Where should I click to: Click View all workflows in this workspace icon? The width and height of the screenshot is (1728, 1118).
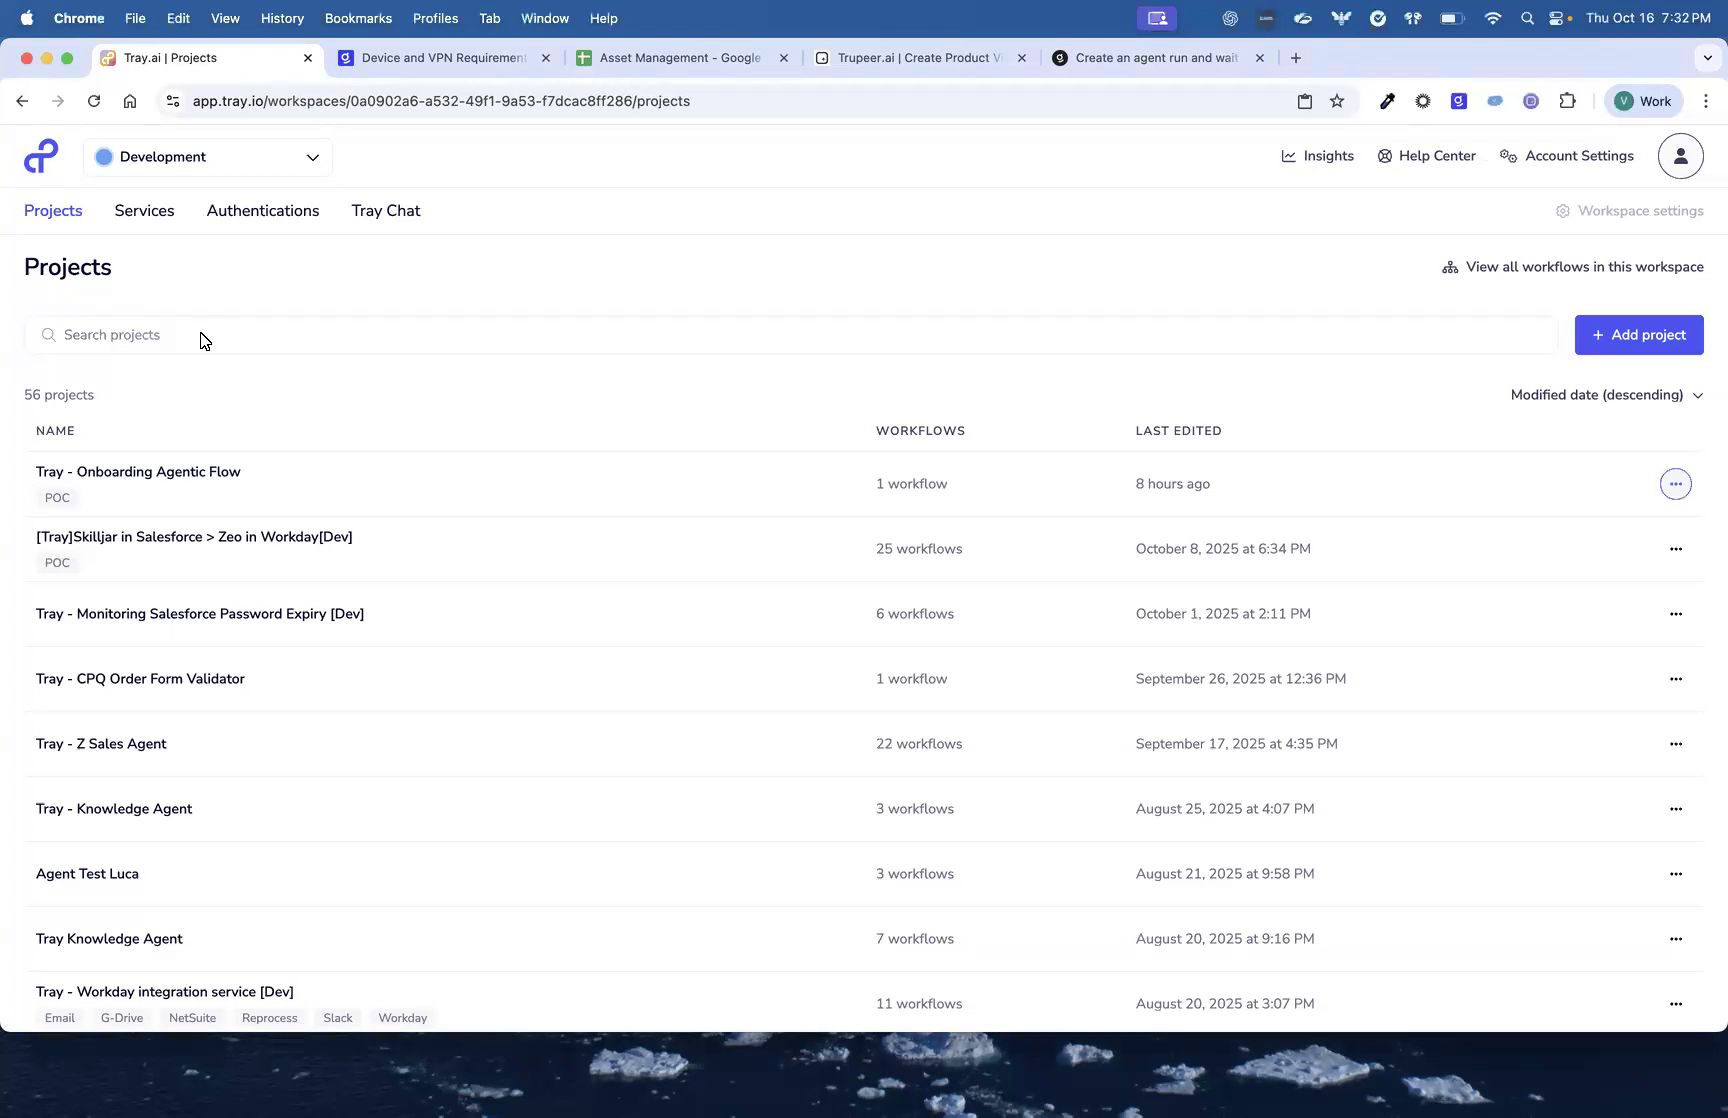(x=1450, y=267)
